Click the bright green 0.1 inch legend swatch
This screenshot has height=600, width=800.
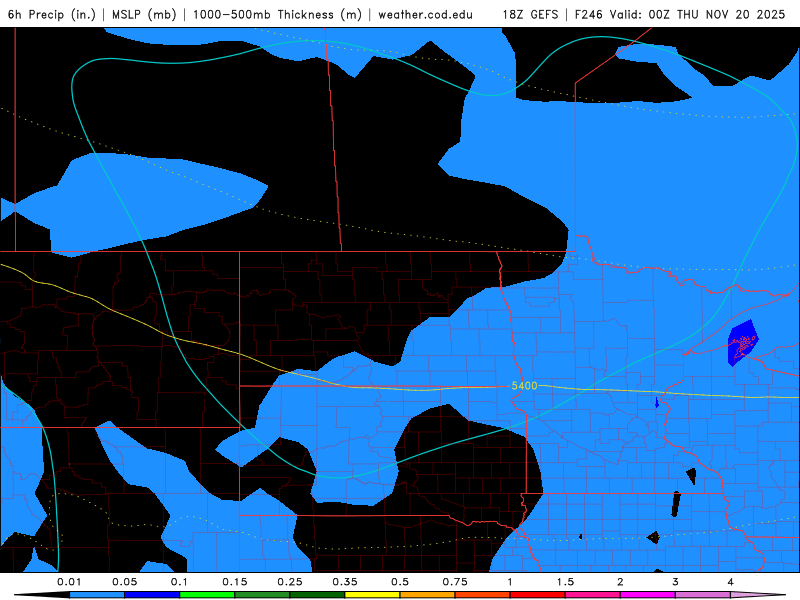[207, 595]
